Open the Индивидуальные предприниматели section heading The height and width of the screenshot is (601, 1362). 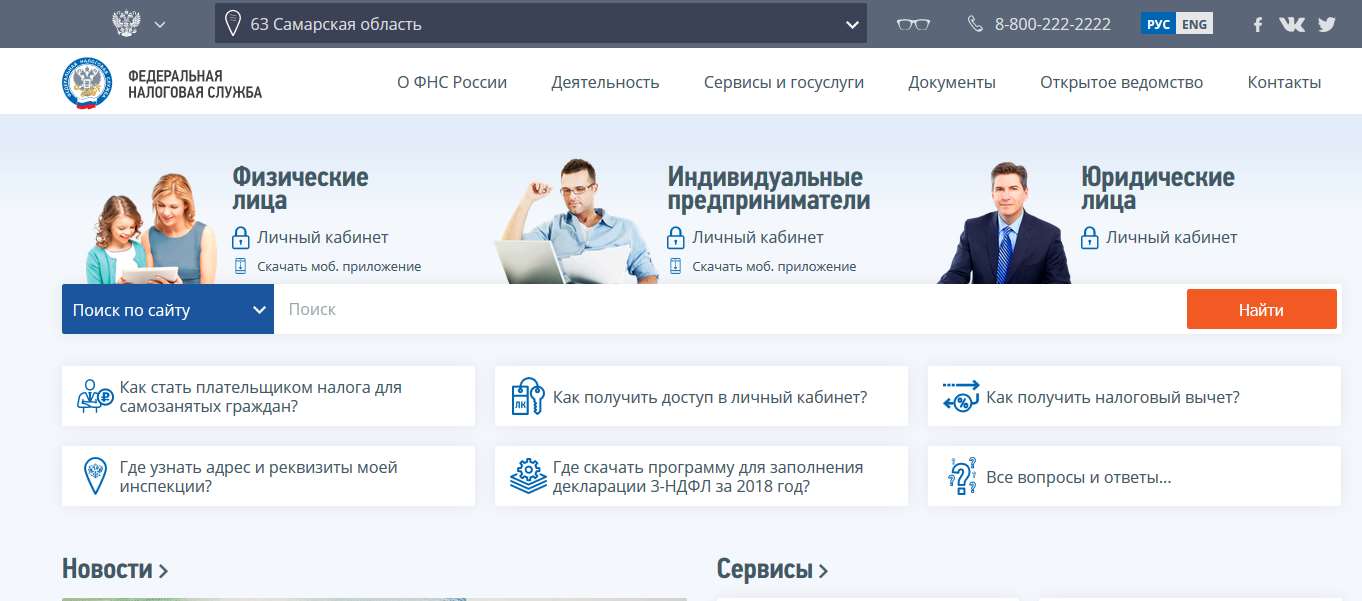coord(768,188)
